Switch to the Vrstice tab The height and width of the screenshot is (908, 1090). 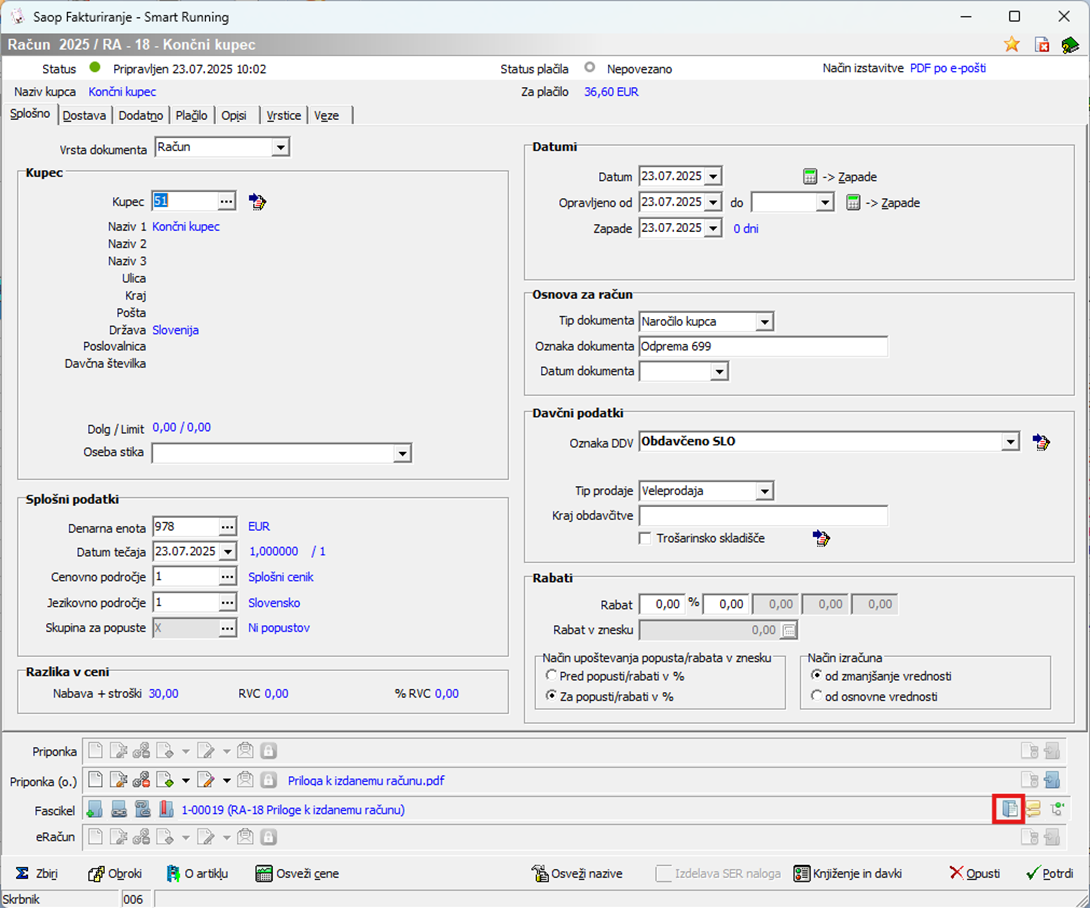pyautogui.click(x=283, y=115)
